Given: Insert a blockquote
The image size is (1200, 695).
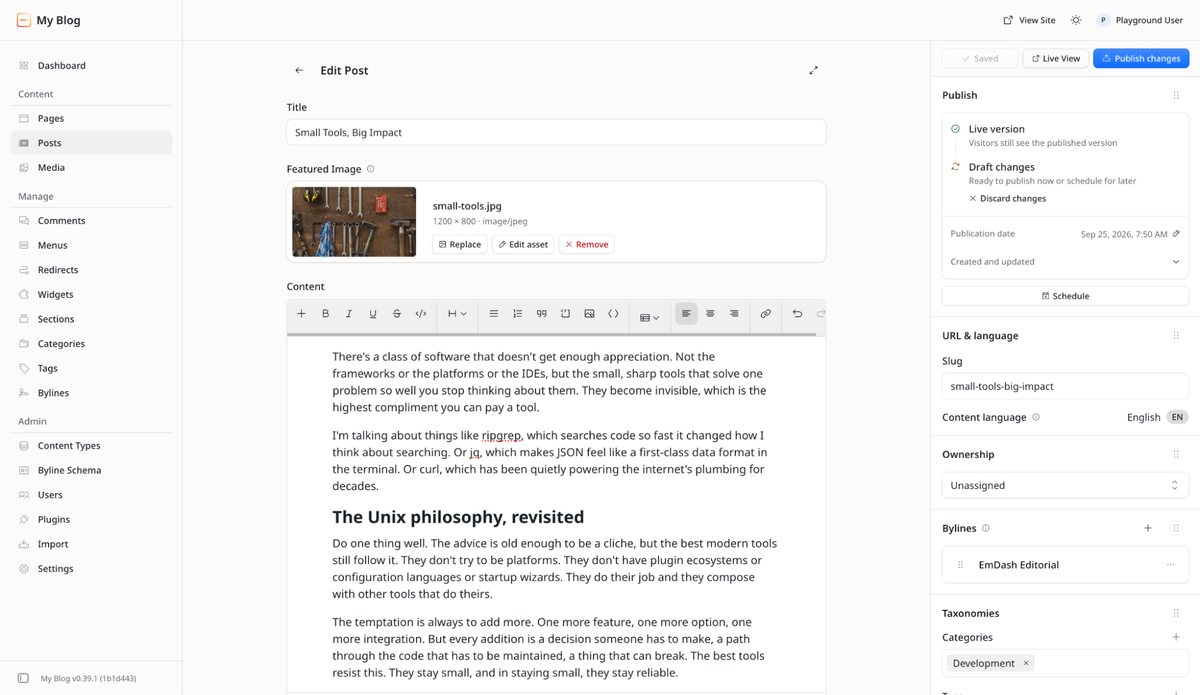Looking at the screenshot, I should [x=541, y=313].
